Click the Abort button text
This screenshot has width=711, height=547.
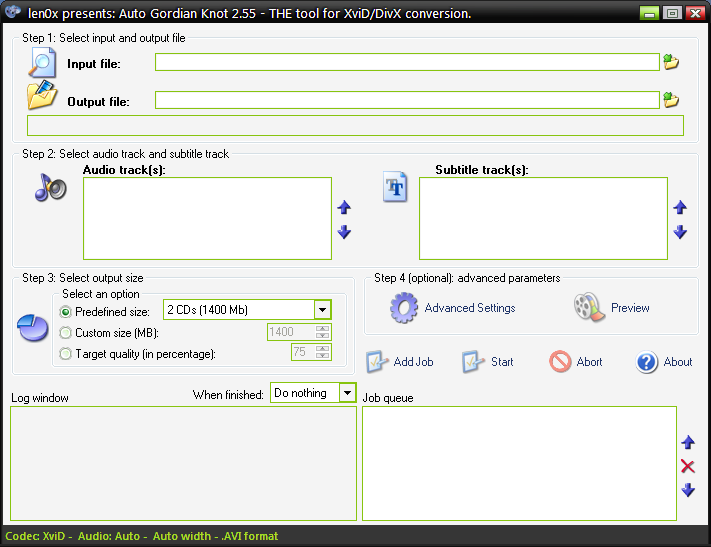click(x=589, y=362)
